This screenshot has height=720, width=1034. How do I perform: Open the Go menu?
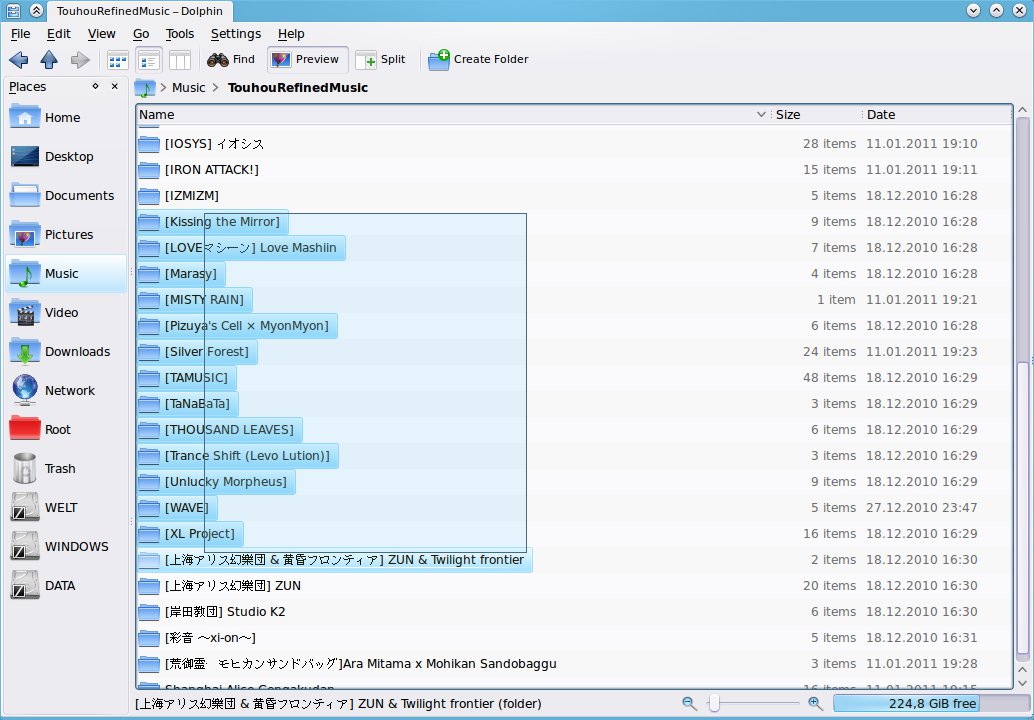point(141,34)
